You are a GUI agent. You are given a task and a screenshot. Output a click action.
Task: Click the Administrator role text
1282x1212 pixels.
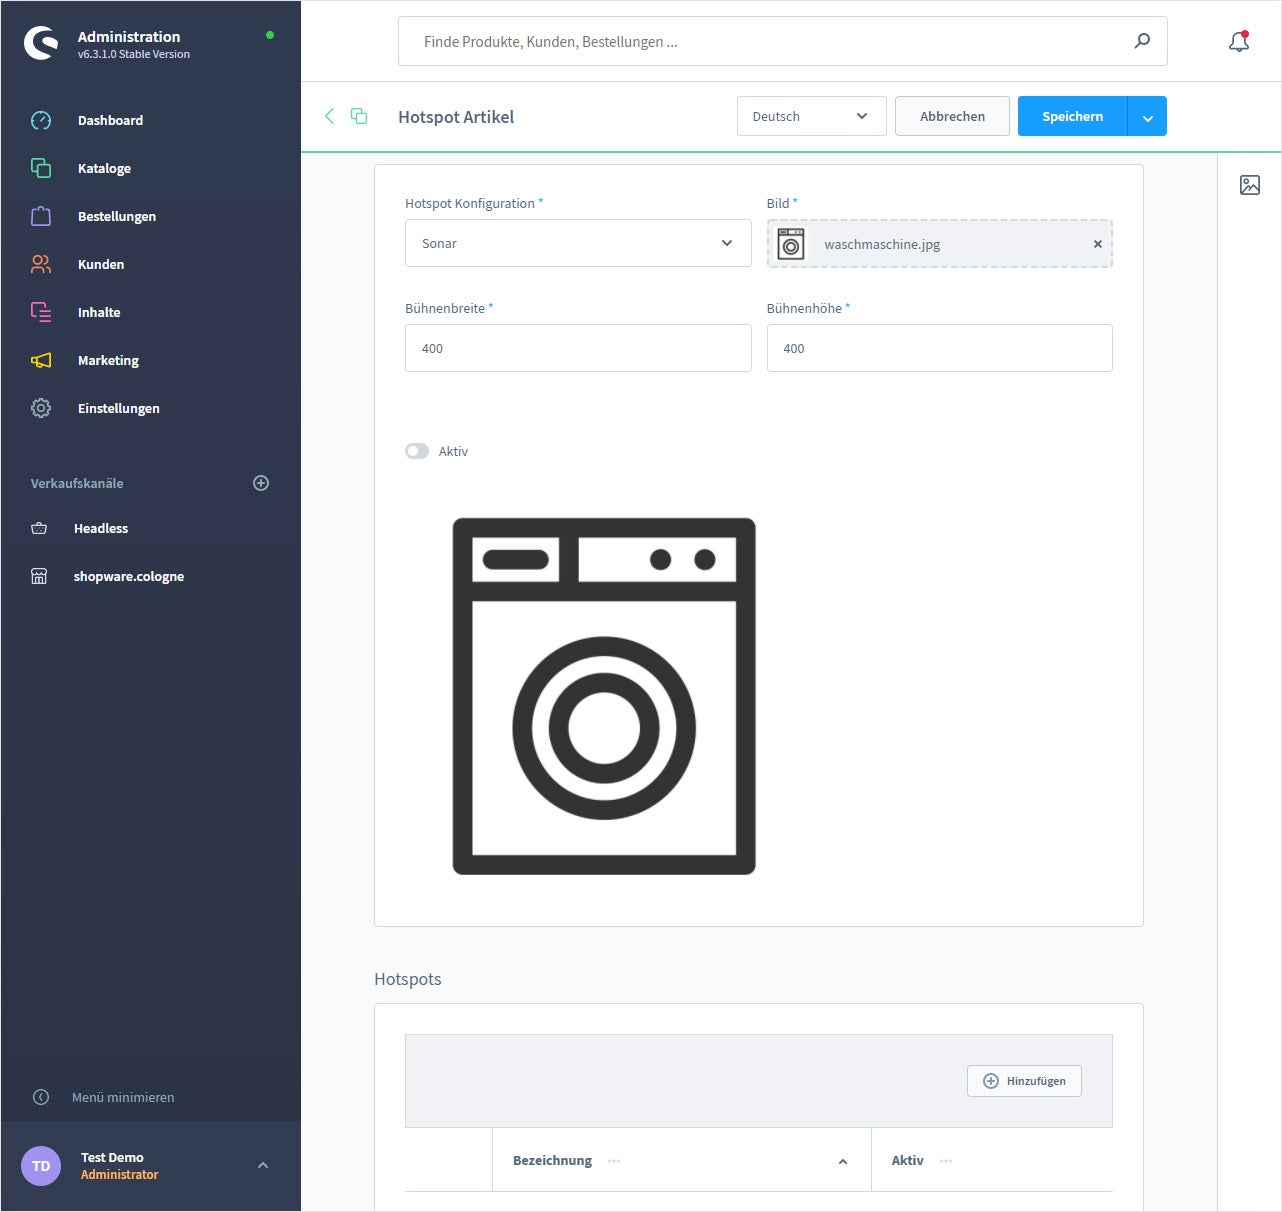point(119,1175)
